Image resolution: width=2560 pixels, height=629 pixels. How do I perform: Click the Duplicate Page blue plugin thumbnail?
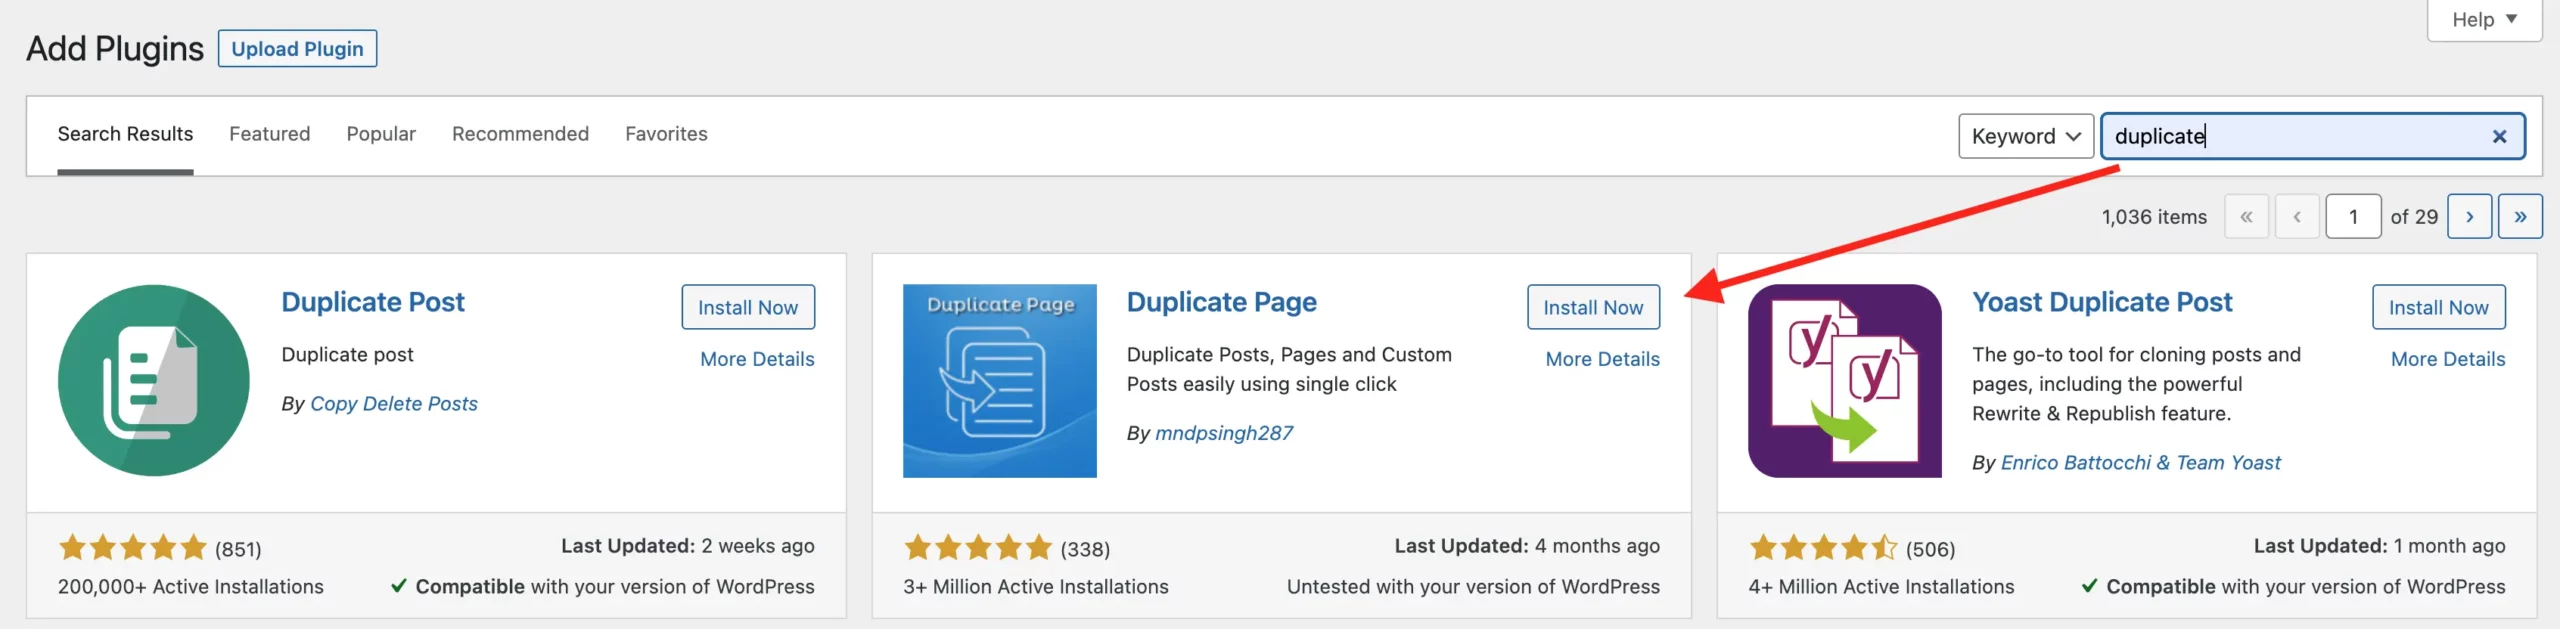[x=1000, y=380]
